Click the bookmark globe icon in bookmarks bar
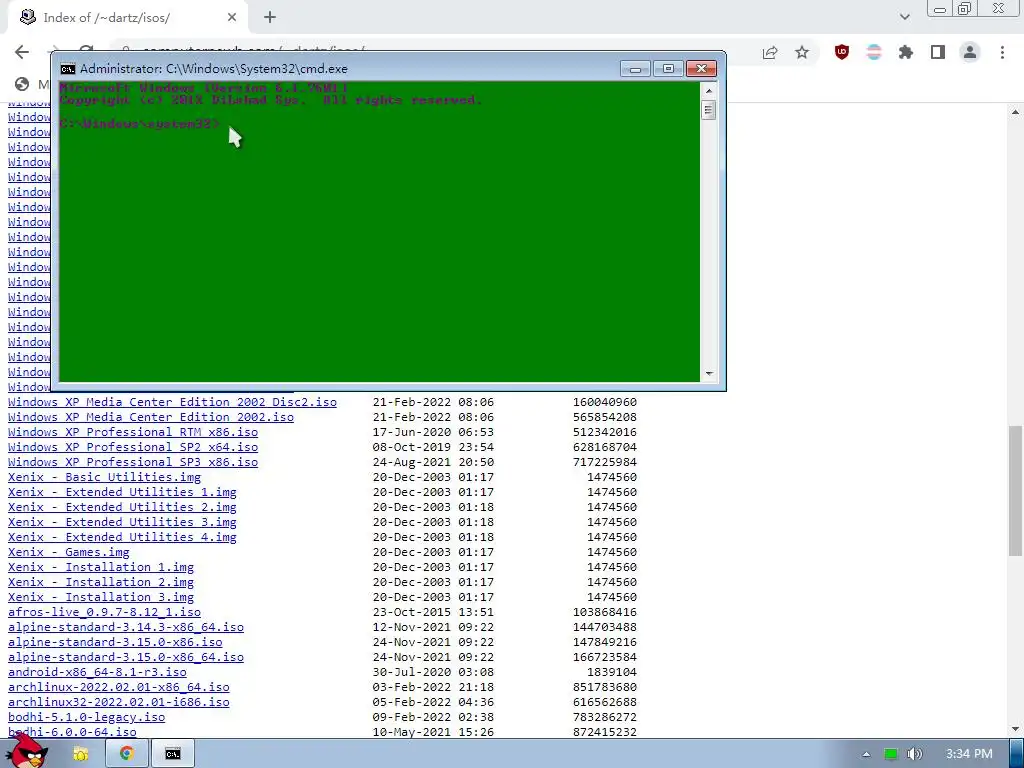Image resolution: width=1024 pixels, height=768 pixels. 22,84
